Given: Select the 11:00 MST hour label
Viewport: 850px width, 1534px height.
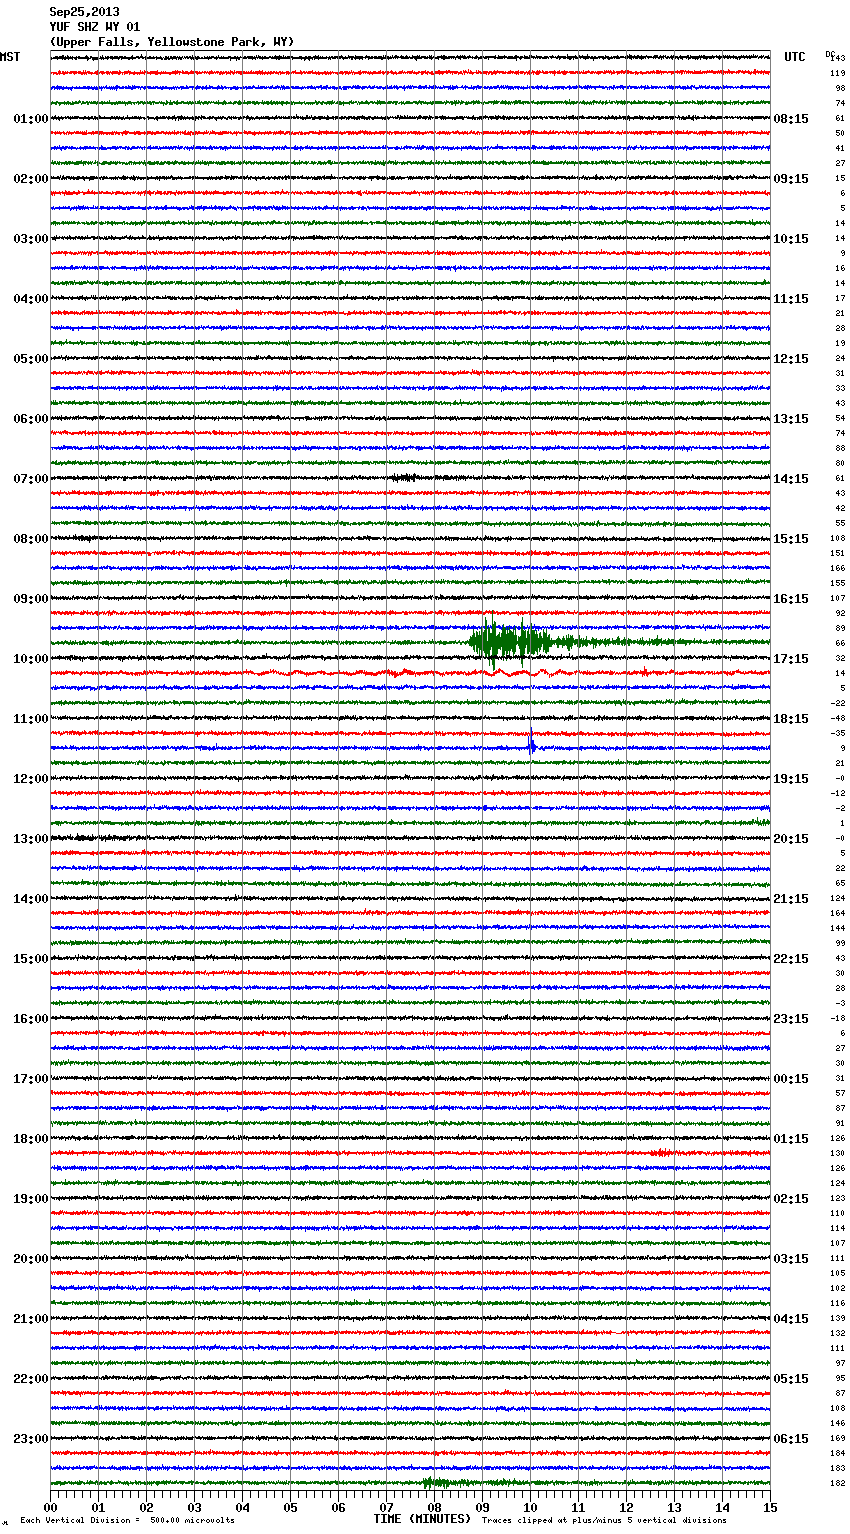Looking at the screenshot, I should click(31, 719).
